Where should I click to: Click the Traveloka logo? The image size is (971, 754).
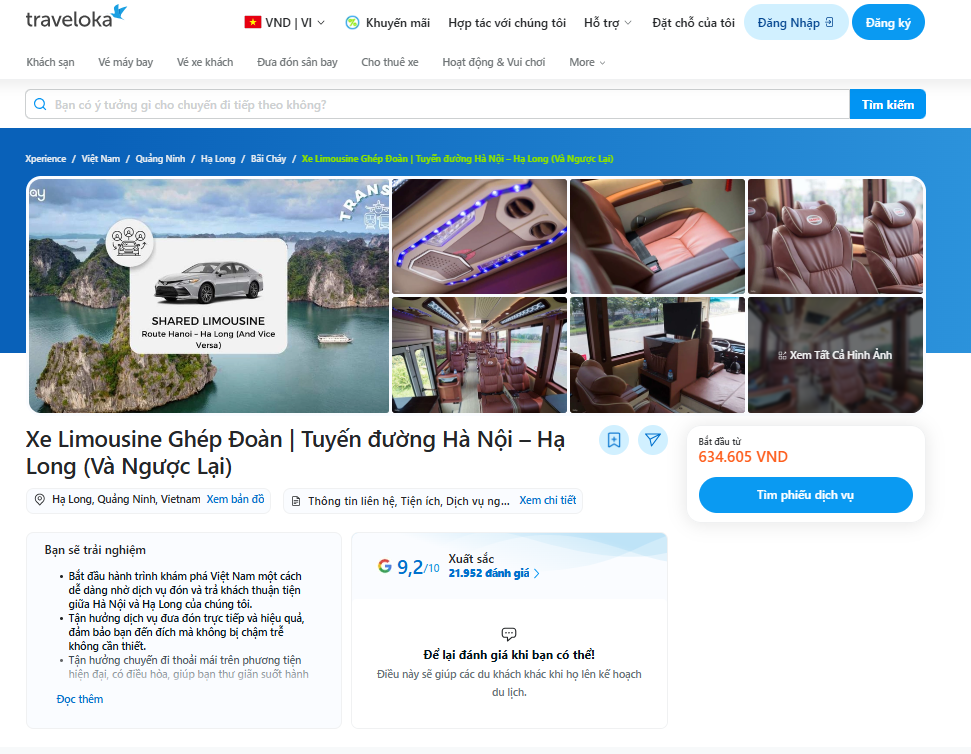click(76, 18)
